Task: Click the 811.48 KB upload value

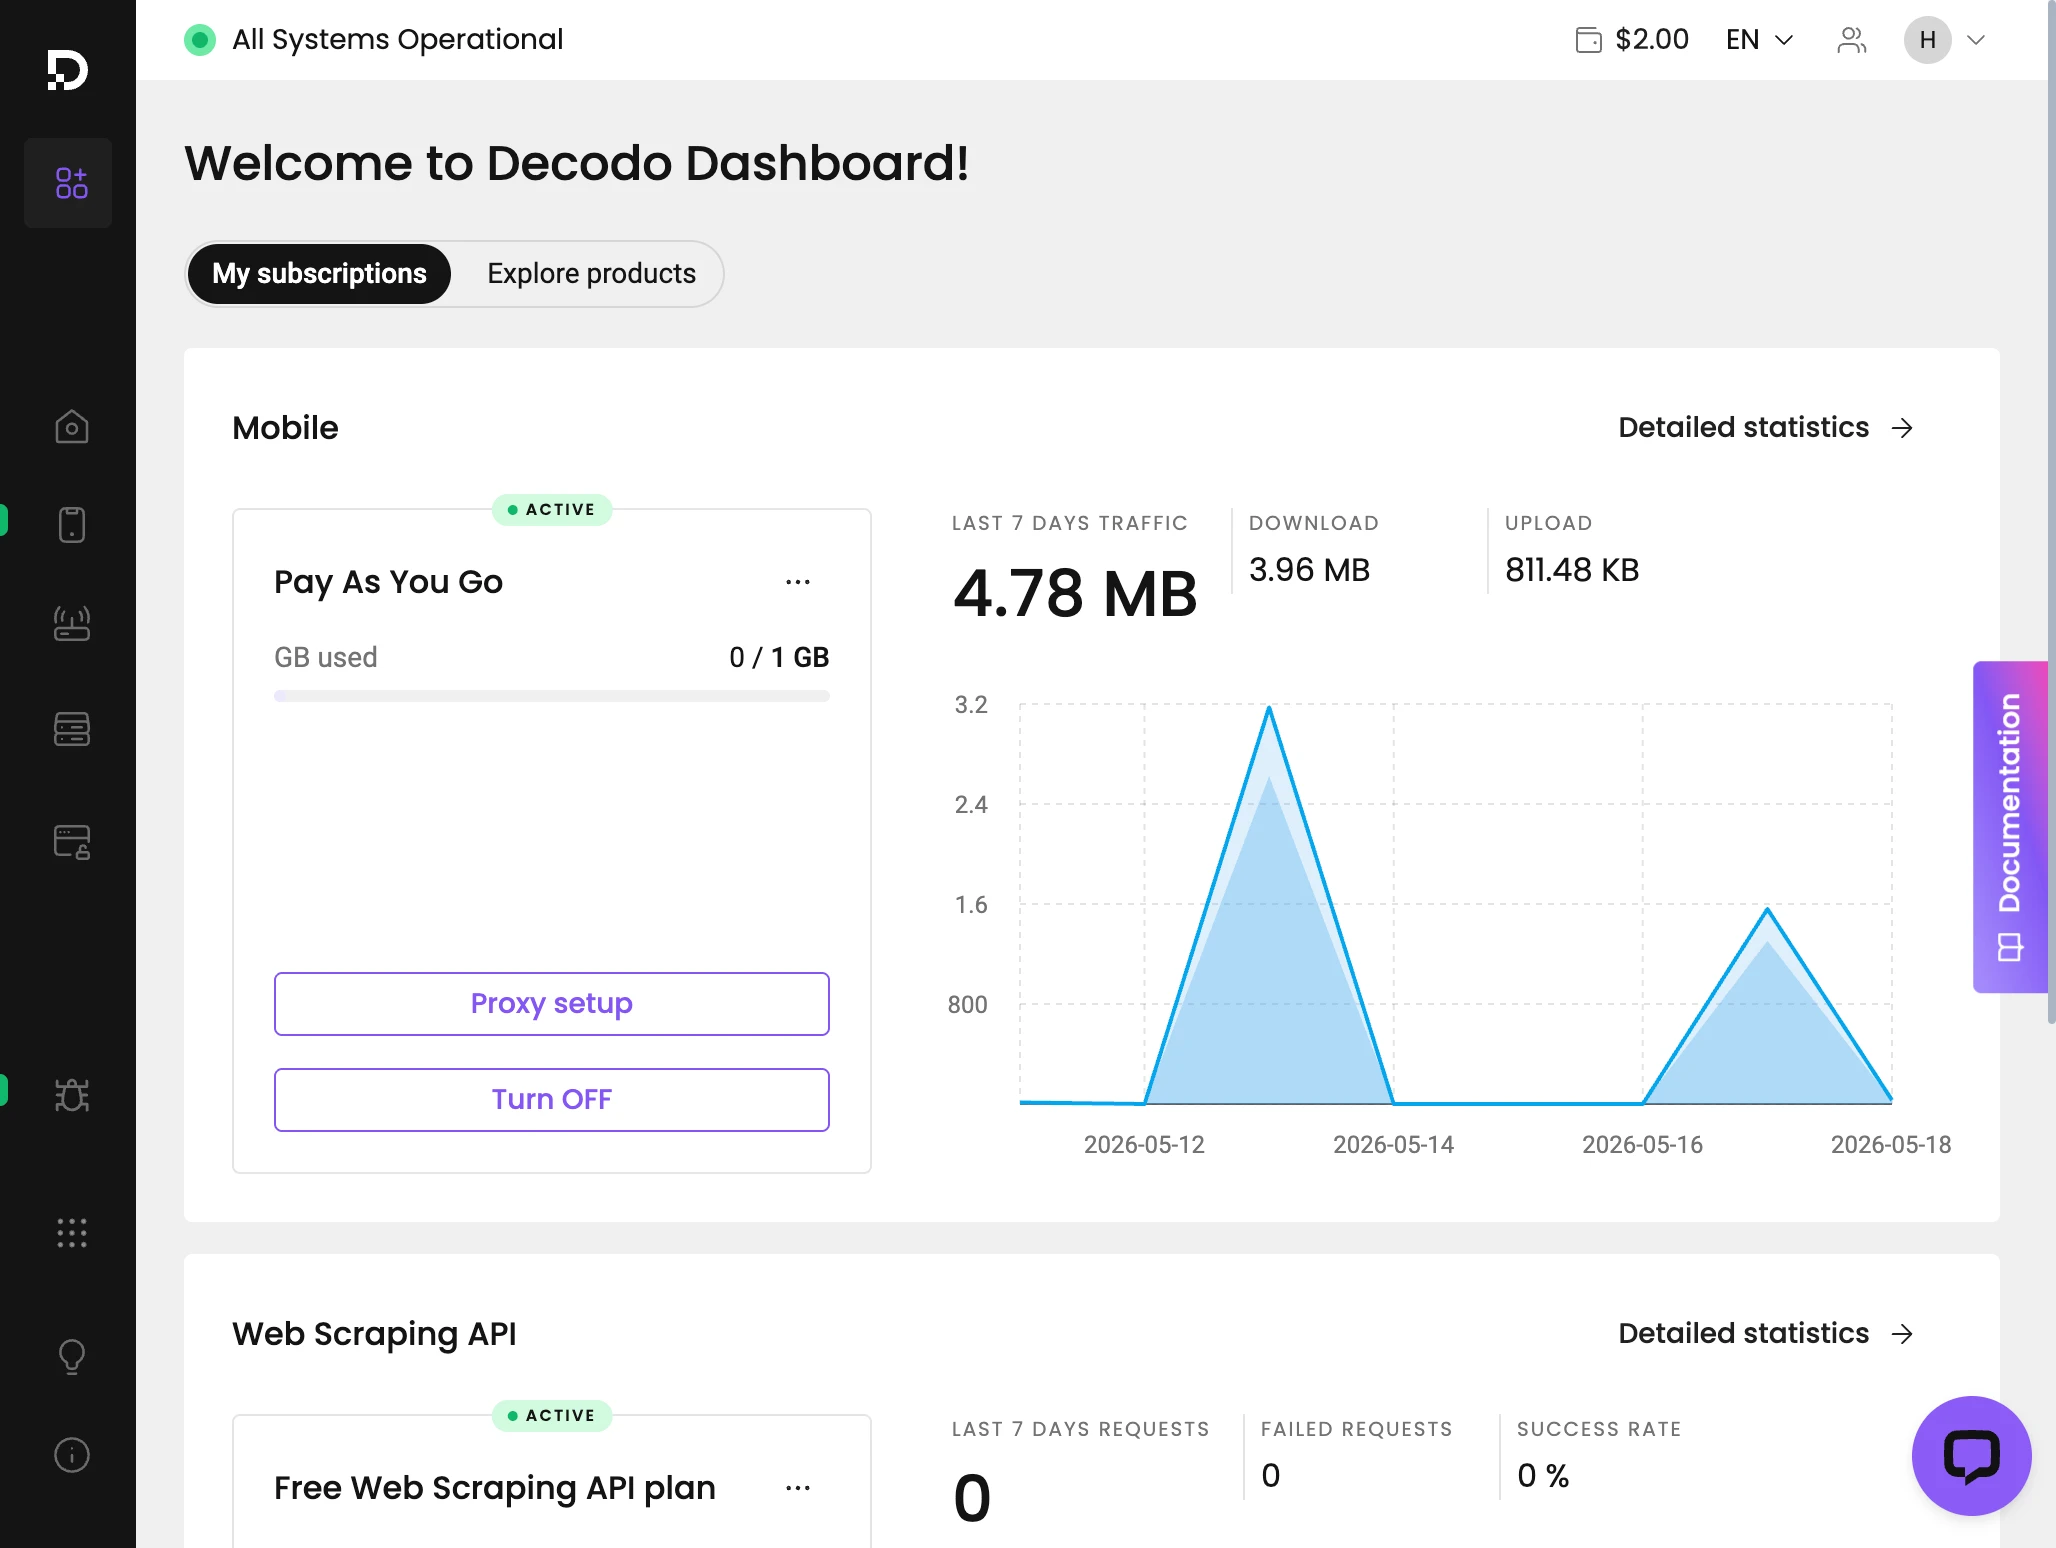Action: (1572, 570)
